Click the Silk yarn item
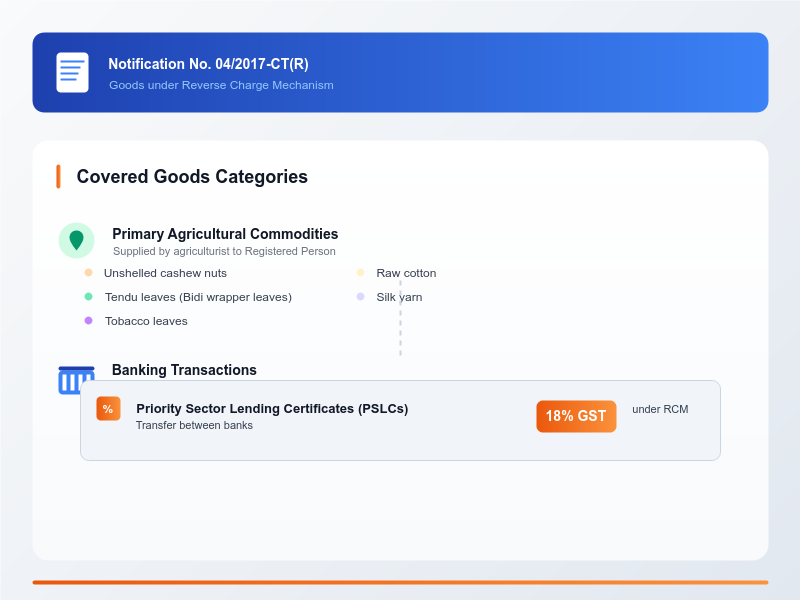The height and width of the screenshot is (600, 800). click(399, 297)
